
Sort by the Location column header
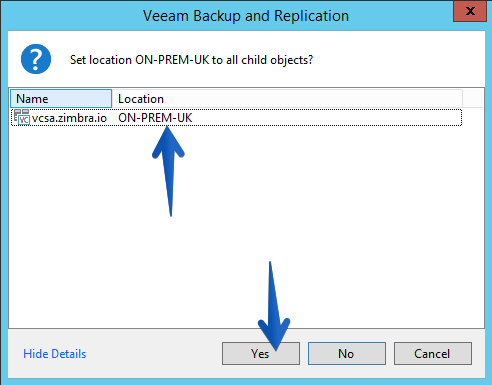pos(287,99)
